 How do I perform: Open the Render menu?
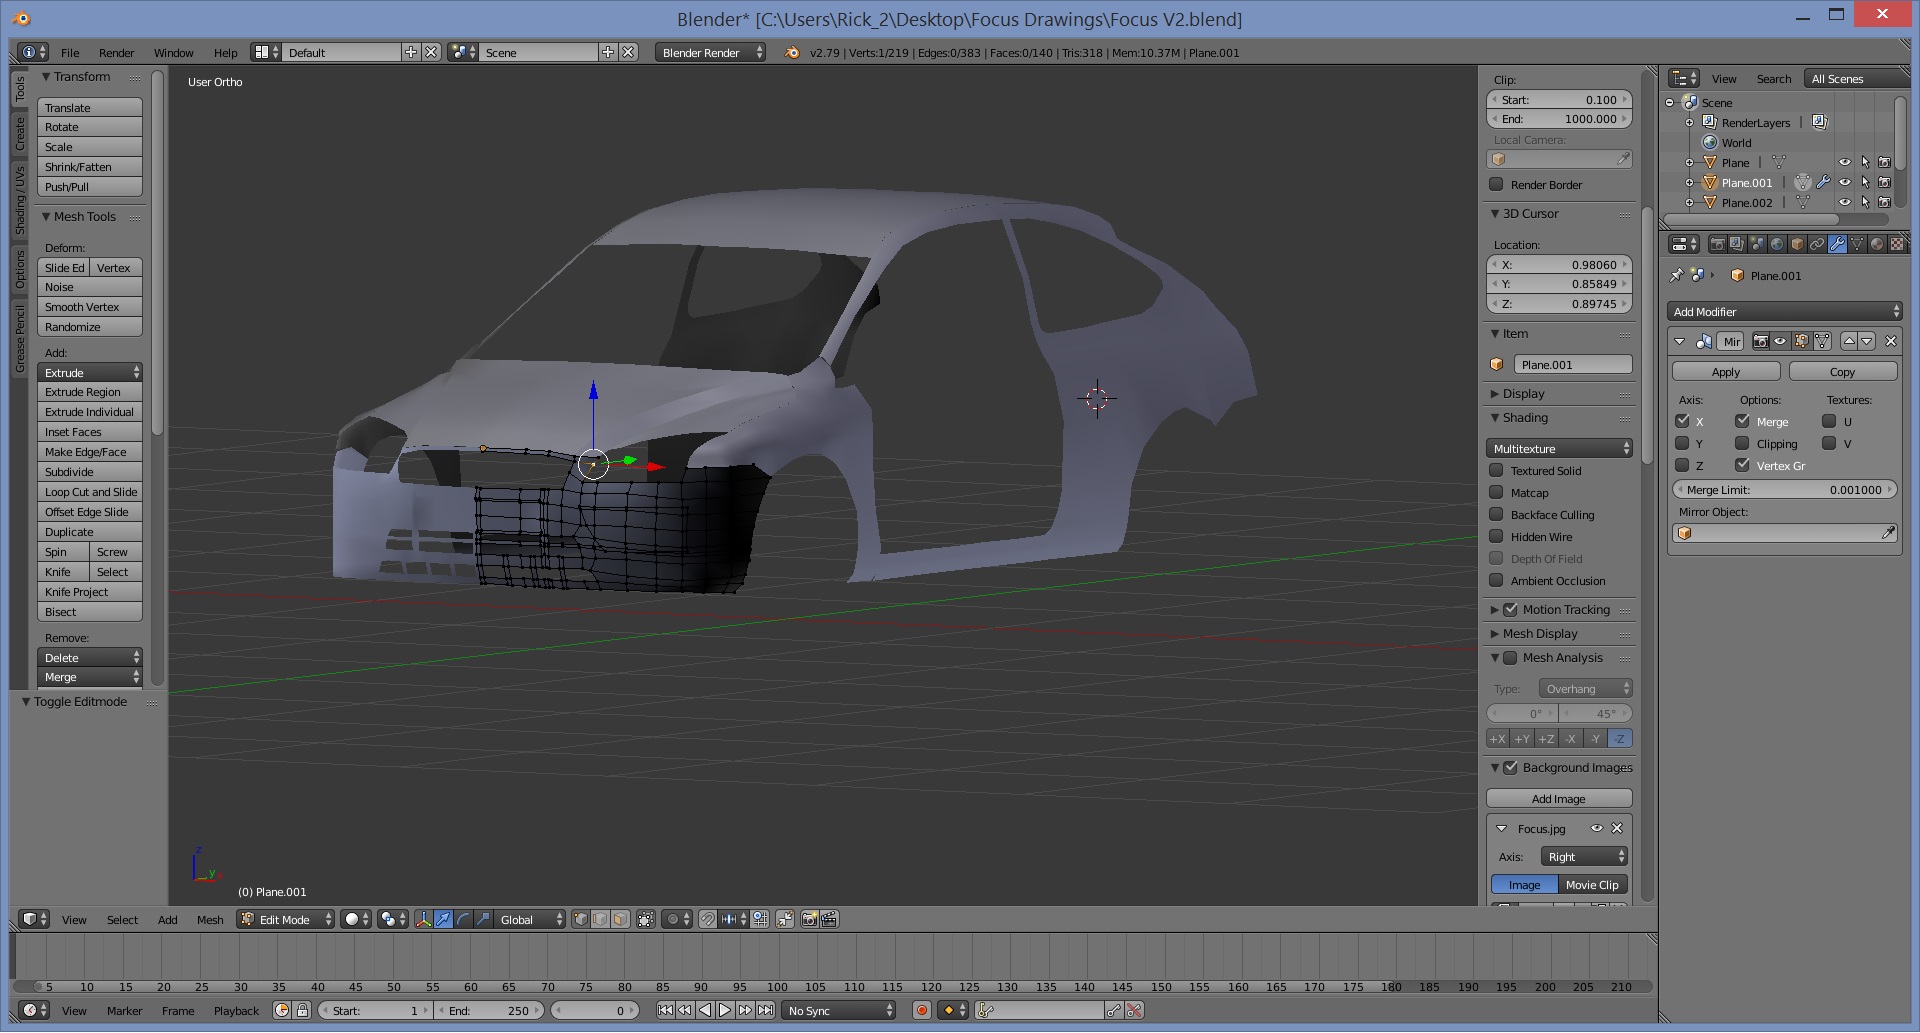point(116,53)
